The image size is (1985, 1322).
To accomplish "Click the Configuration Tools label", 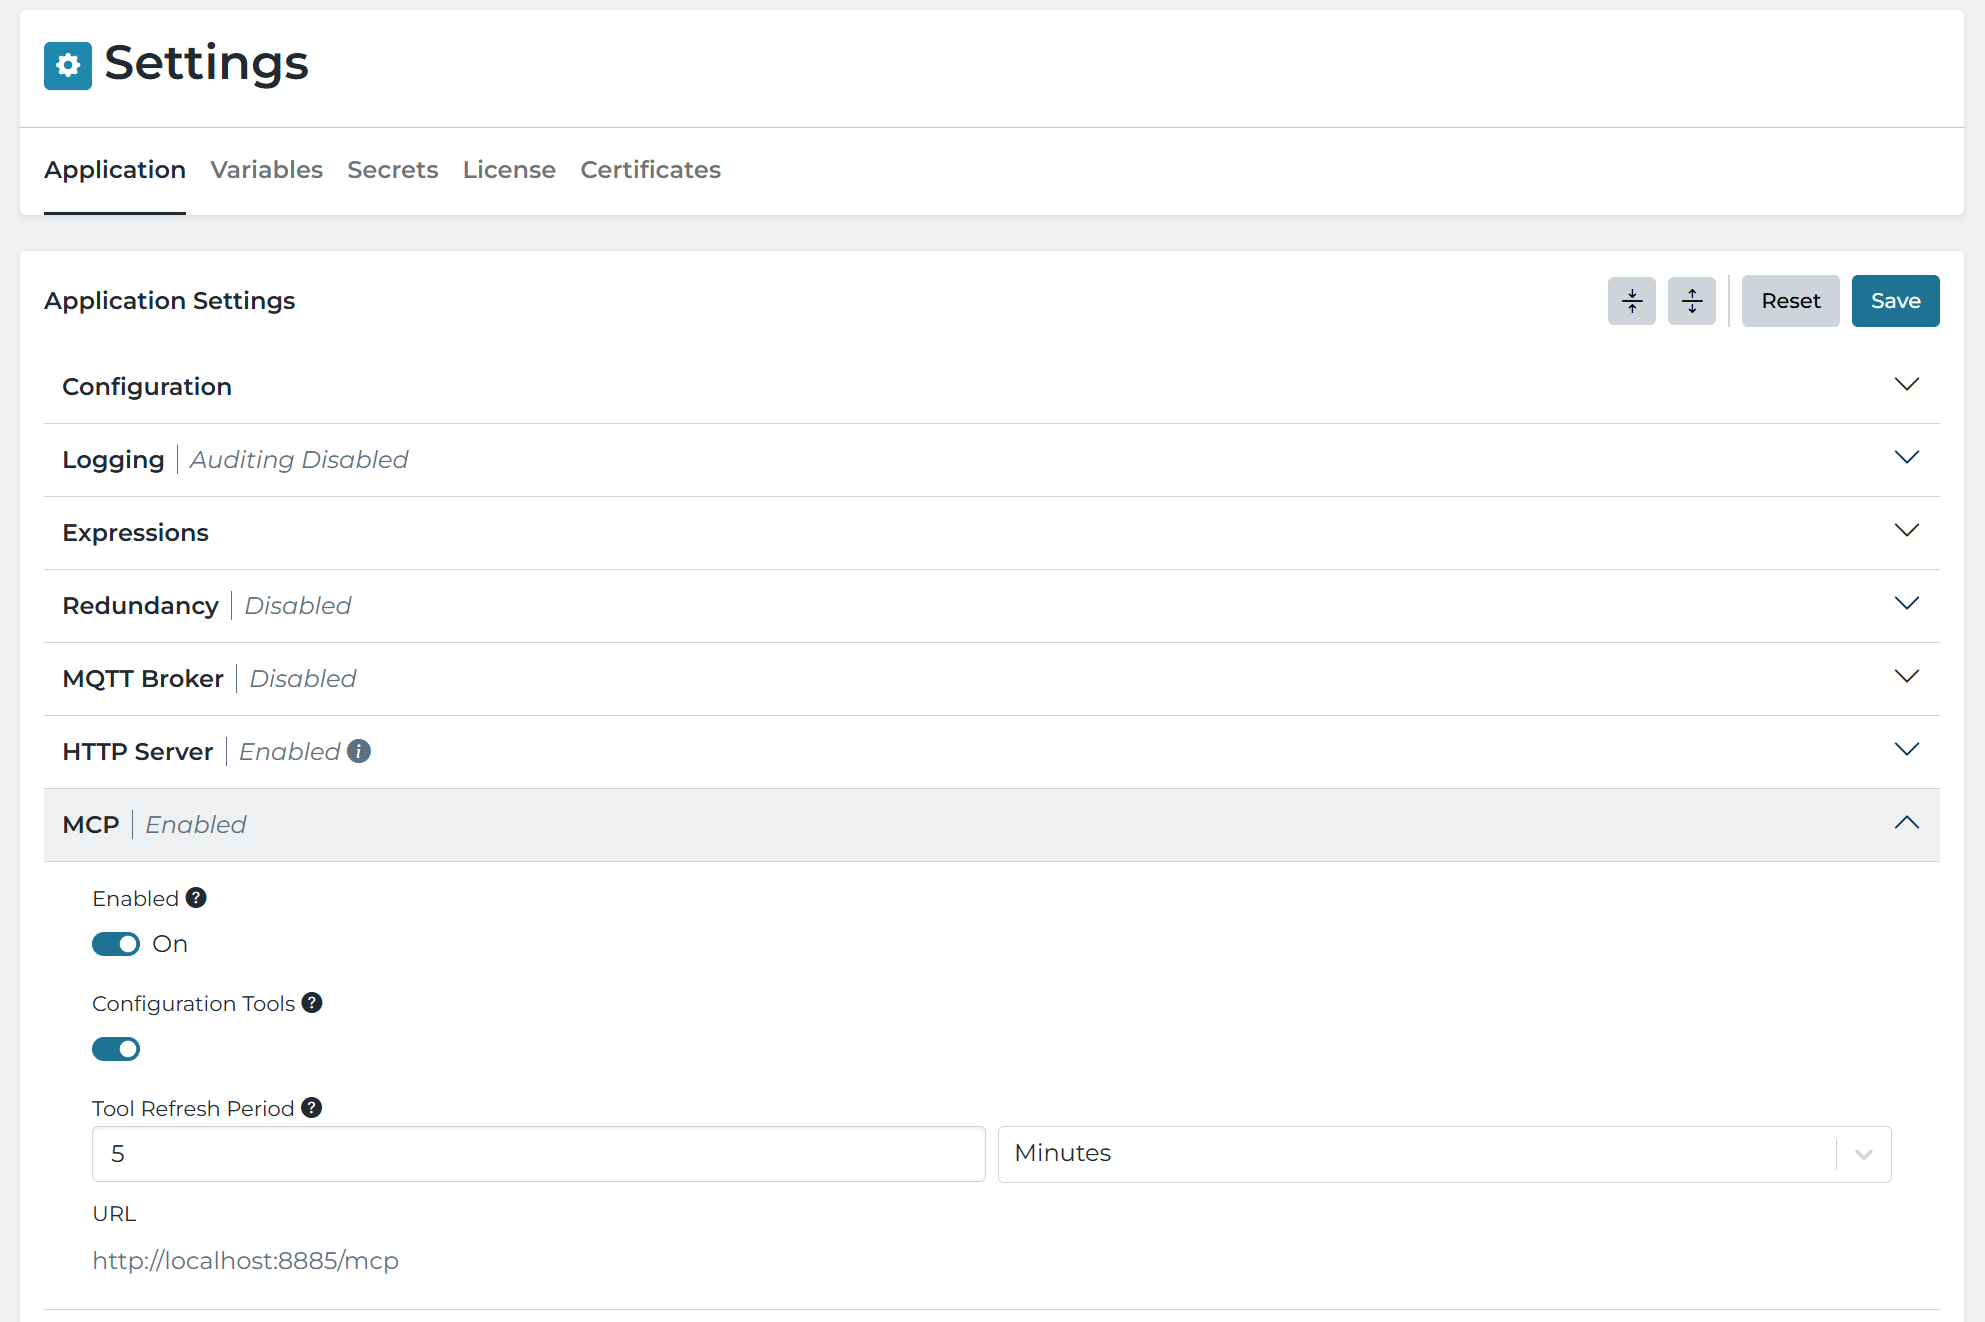I will click(194, 1003).
